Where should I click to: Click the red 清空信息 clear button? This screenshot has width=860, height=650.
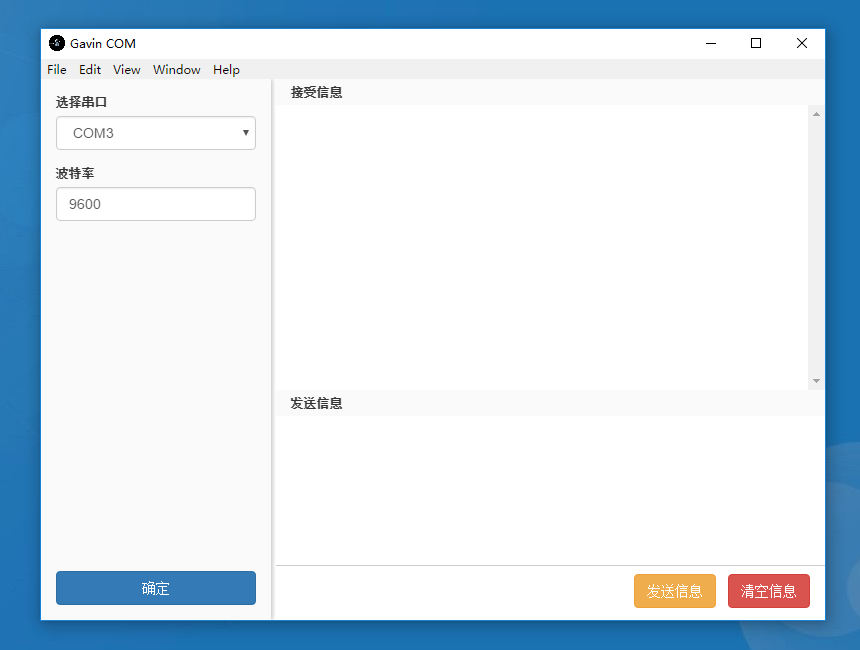click(768, 591)
